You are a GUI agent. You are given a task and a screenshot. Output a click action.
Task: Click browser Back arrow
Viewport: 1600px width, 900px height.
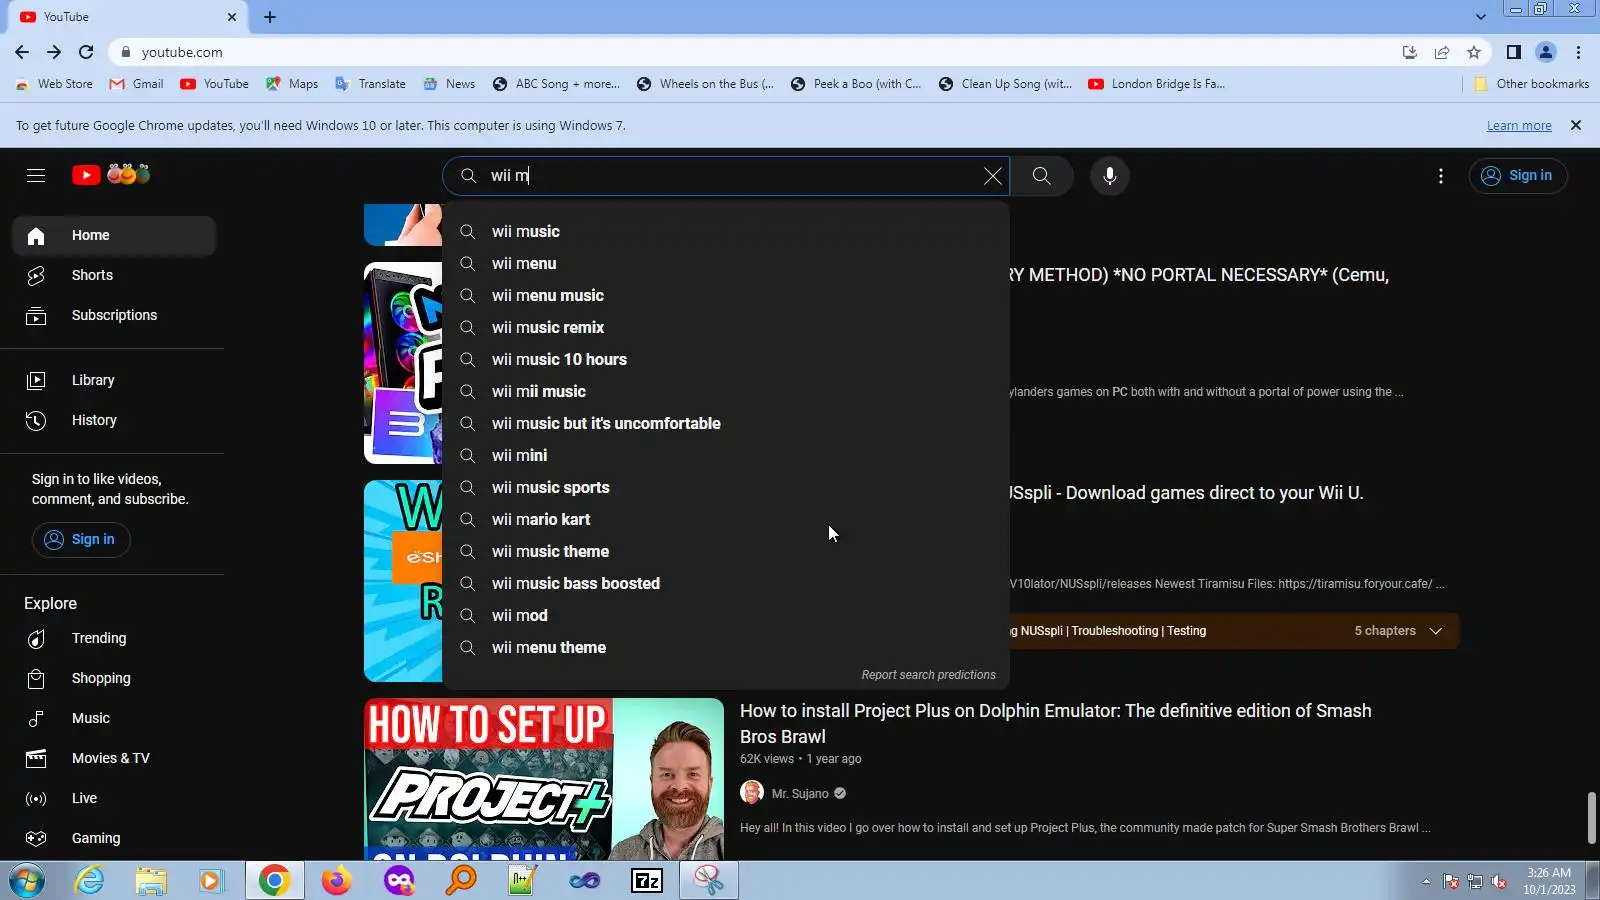(22, 52)
